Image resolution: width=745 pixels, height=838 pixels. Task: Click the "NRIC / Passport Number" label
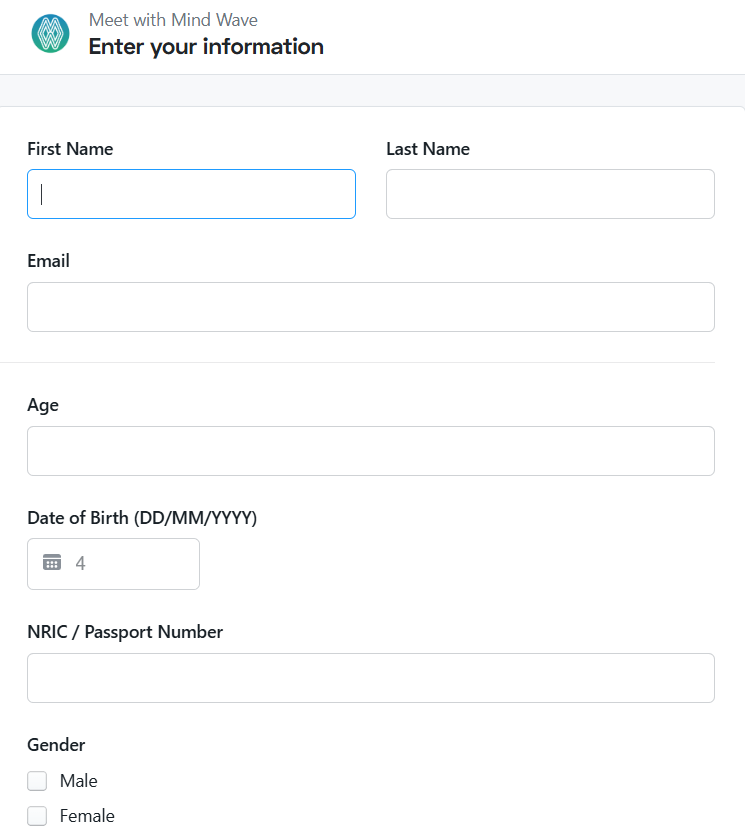click(x=125, y=632)
